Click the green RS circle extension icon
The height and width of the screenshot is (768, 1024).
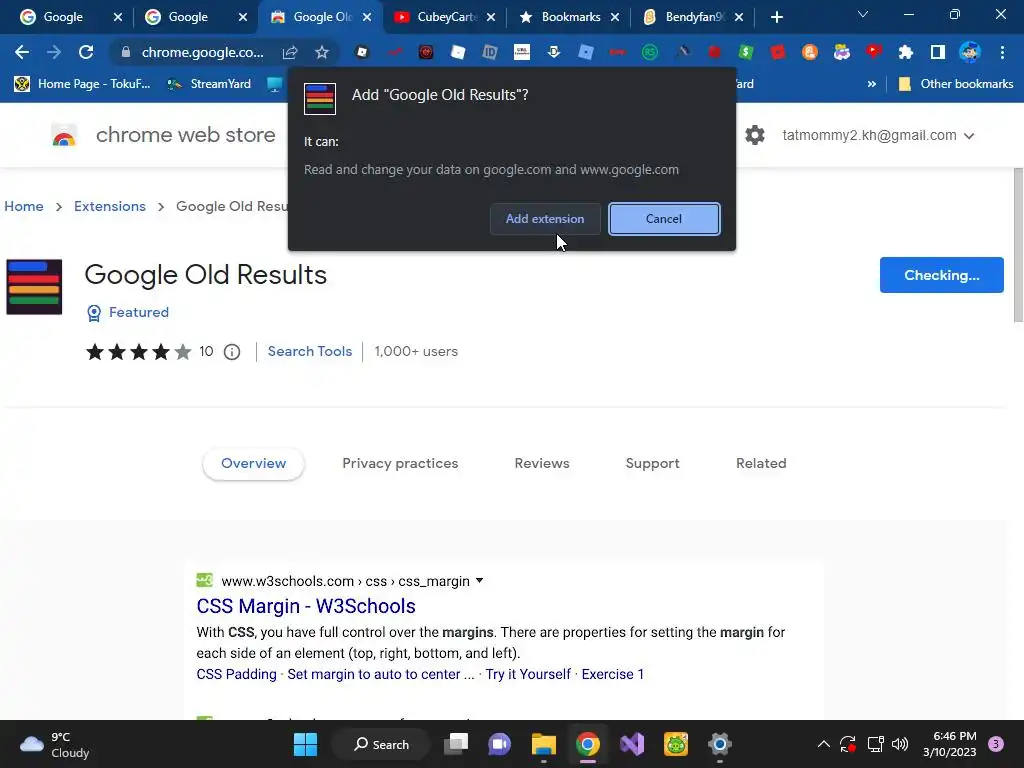(x=649, y=52)
